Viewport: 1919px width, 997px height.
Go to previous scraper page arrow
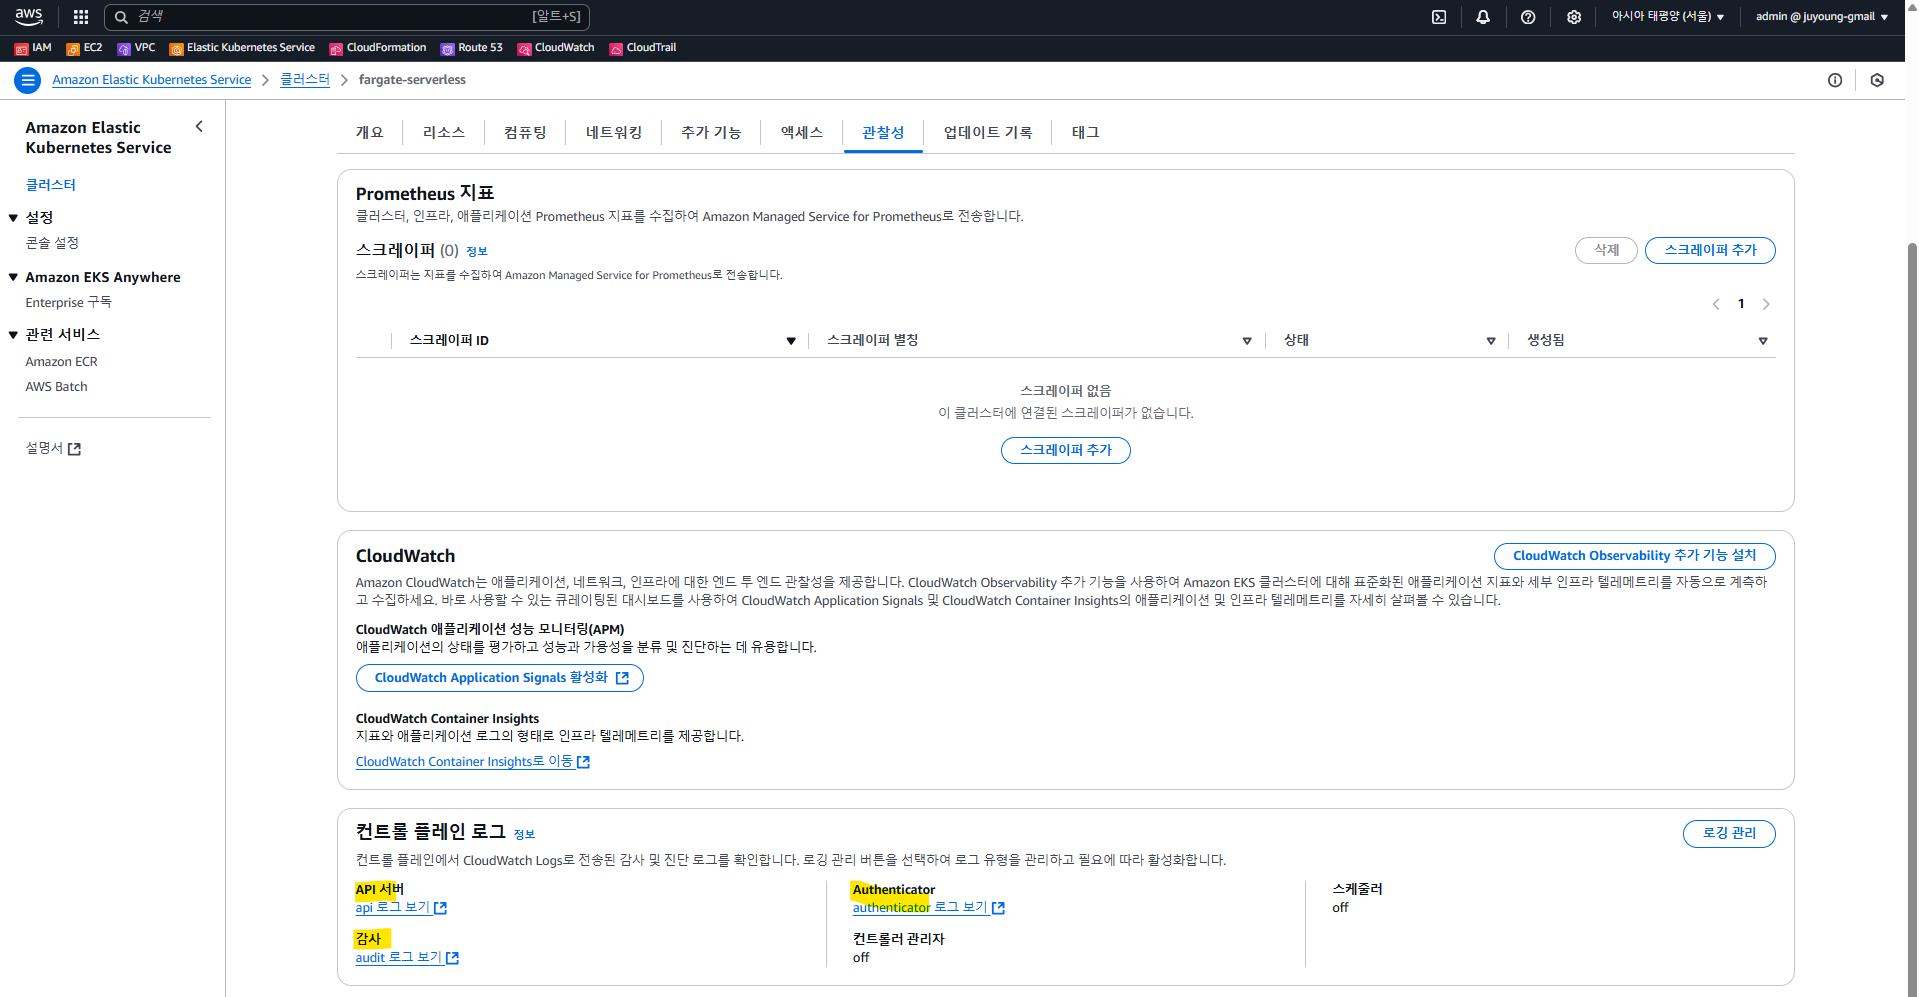pos(1716,304)
